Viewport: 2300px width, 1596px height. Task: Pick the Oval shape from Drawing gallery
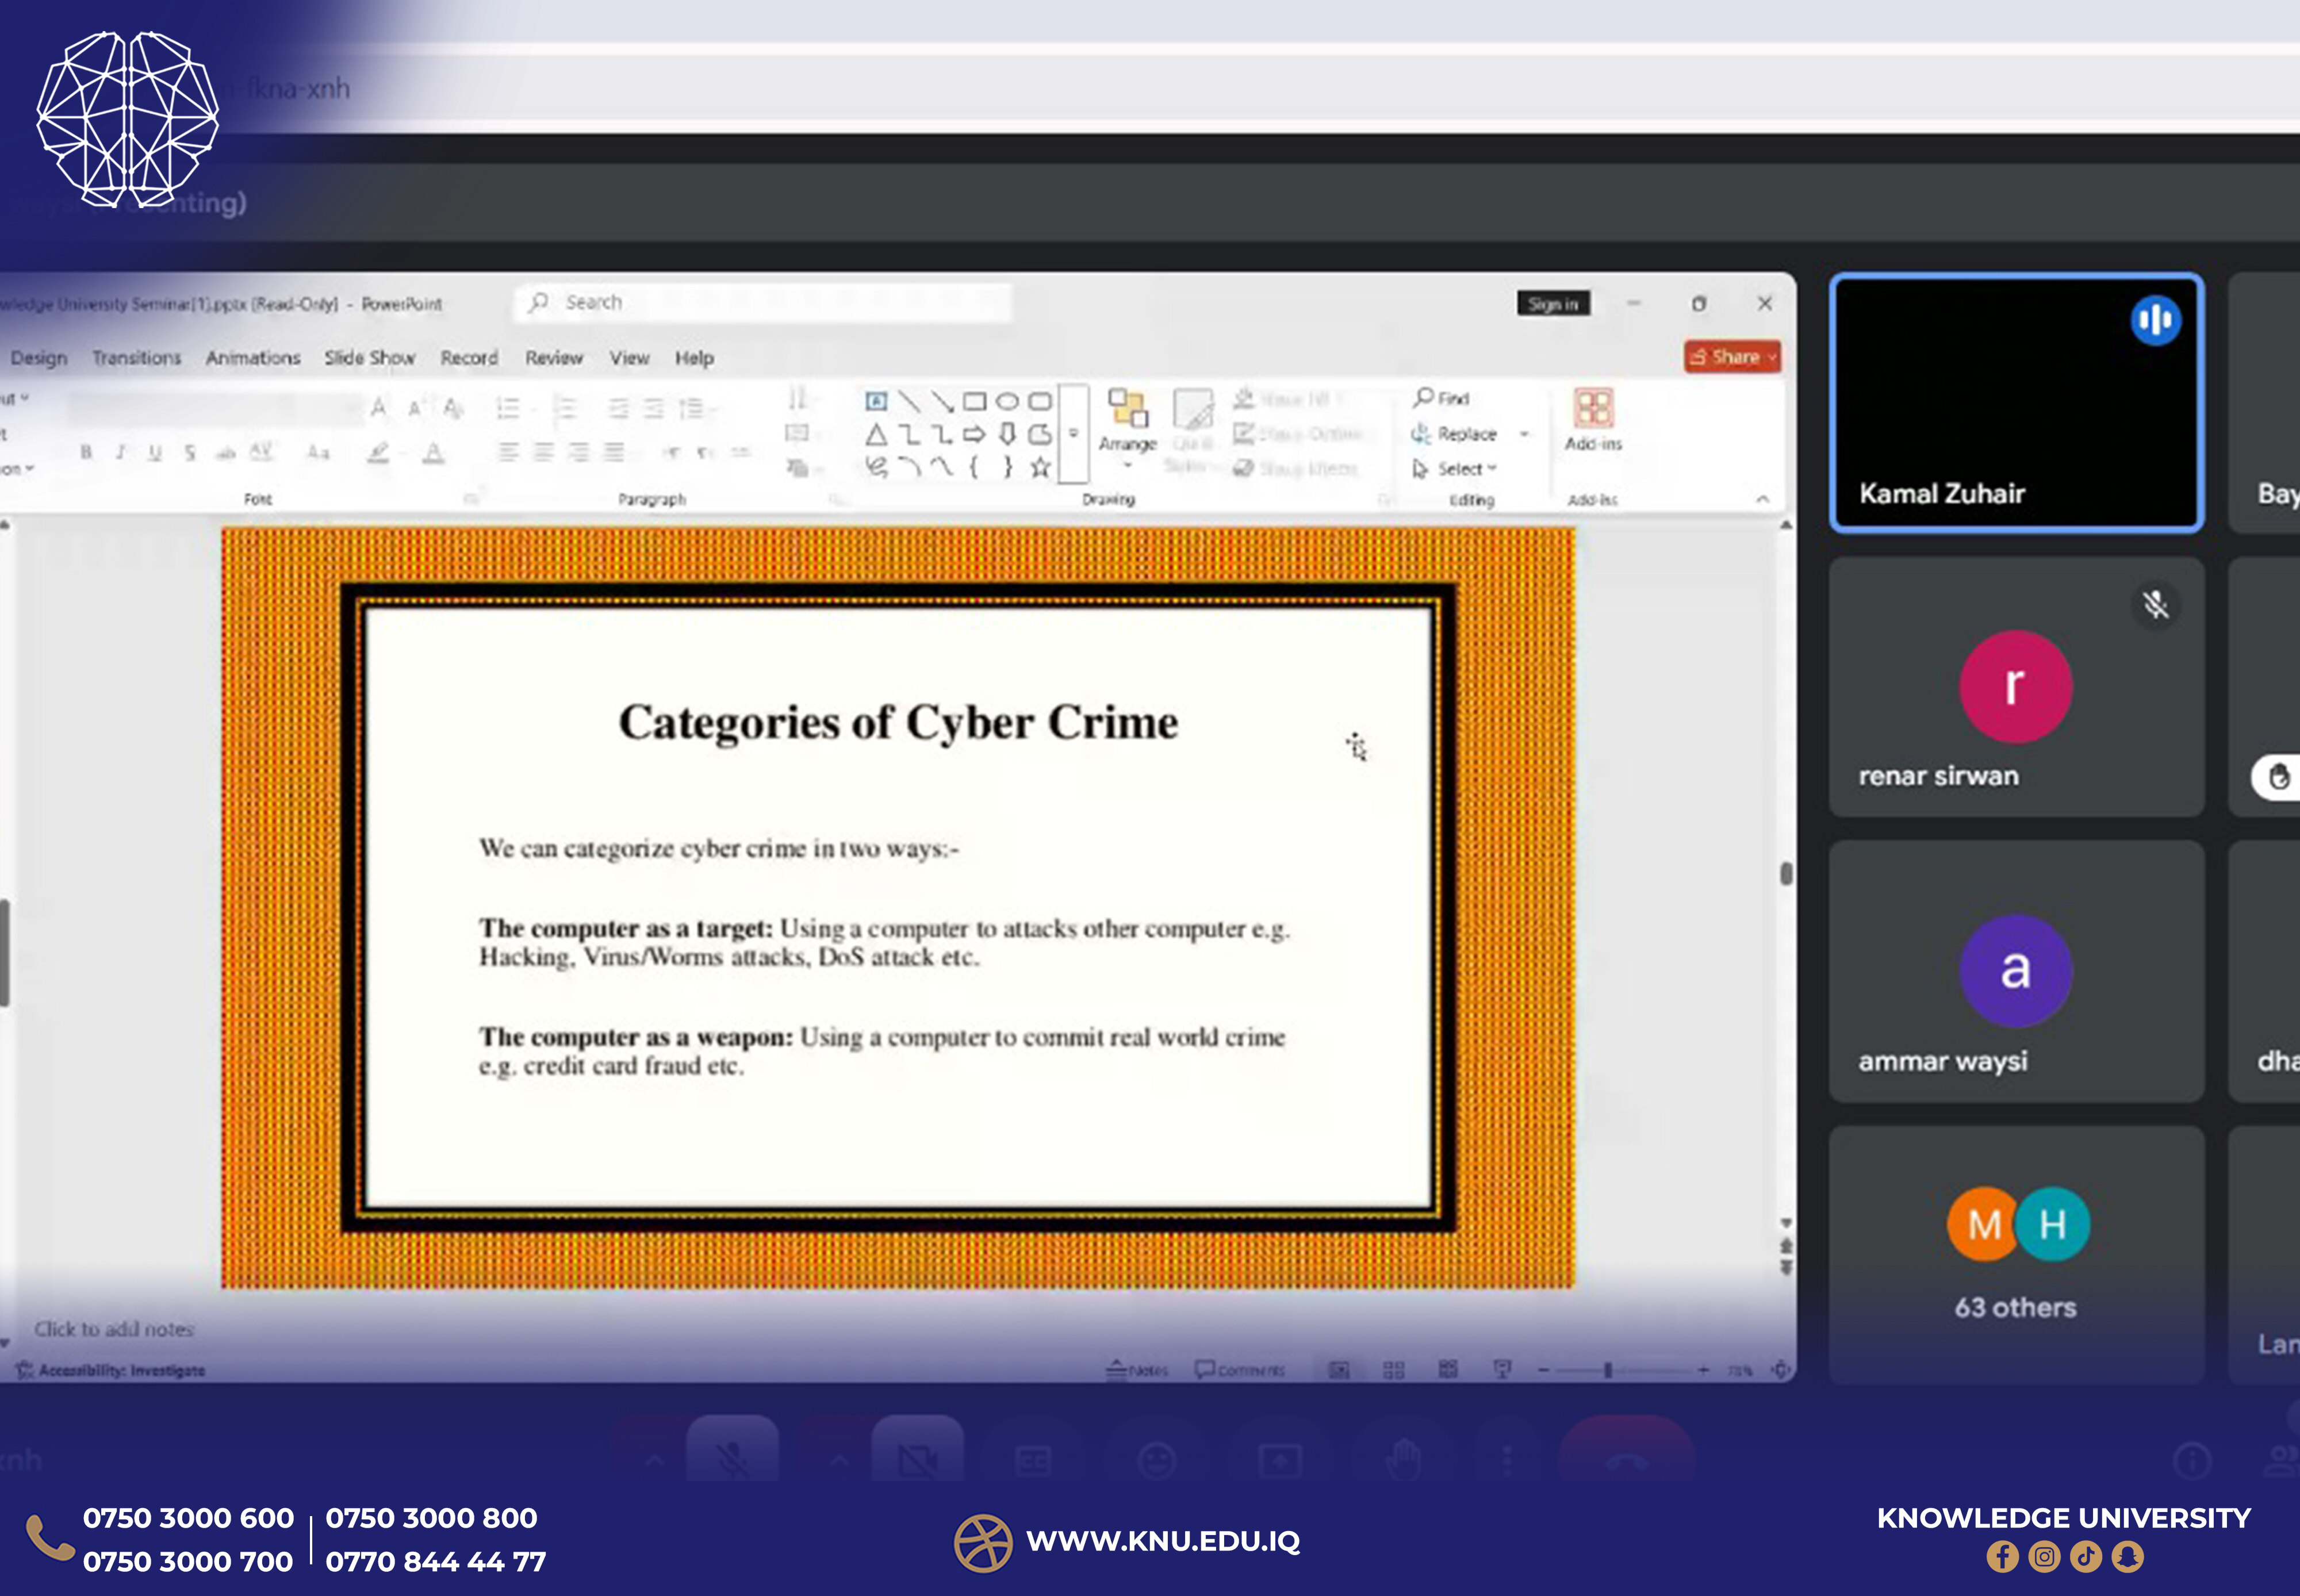pyautogui.click(x=1007, y=401)
